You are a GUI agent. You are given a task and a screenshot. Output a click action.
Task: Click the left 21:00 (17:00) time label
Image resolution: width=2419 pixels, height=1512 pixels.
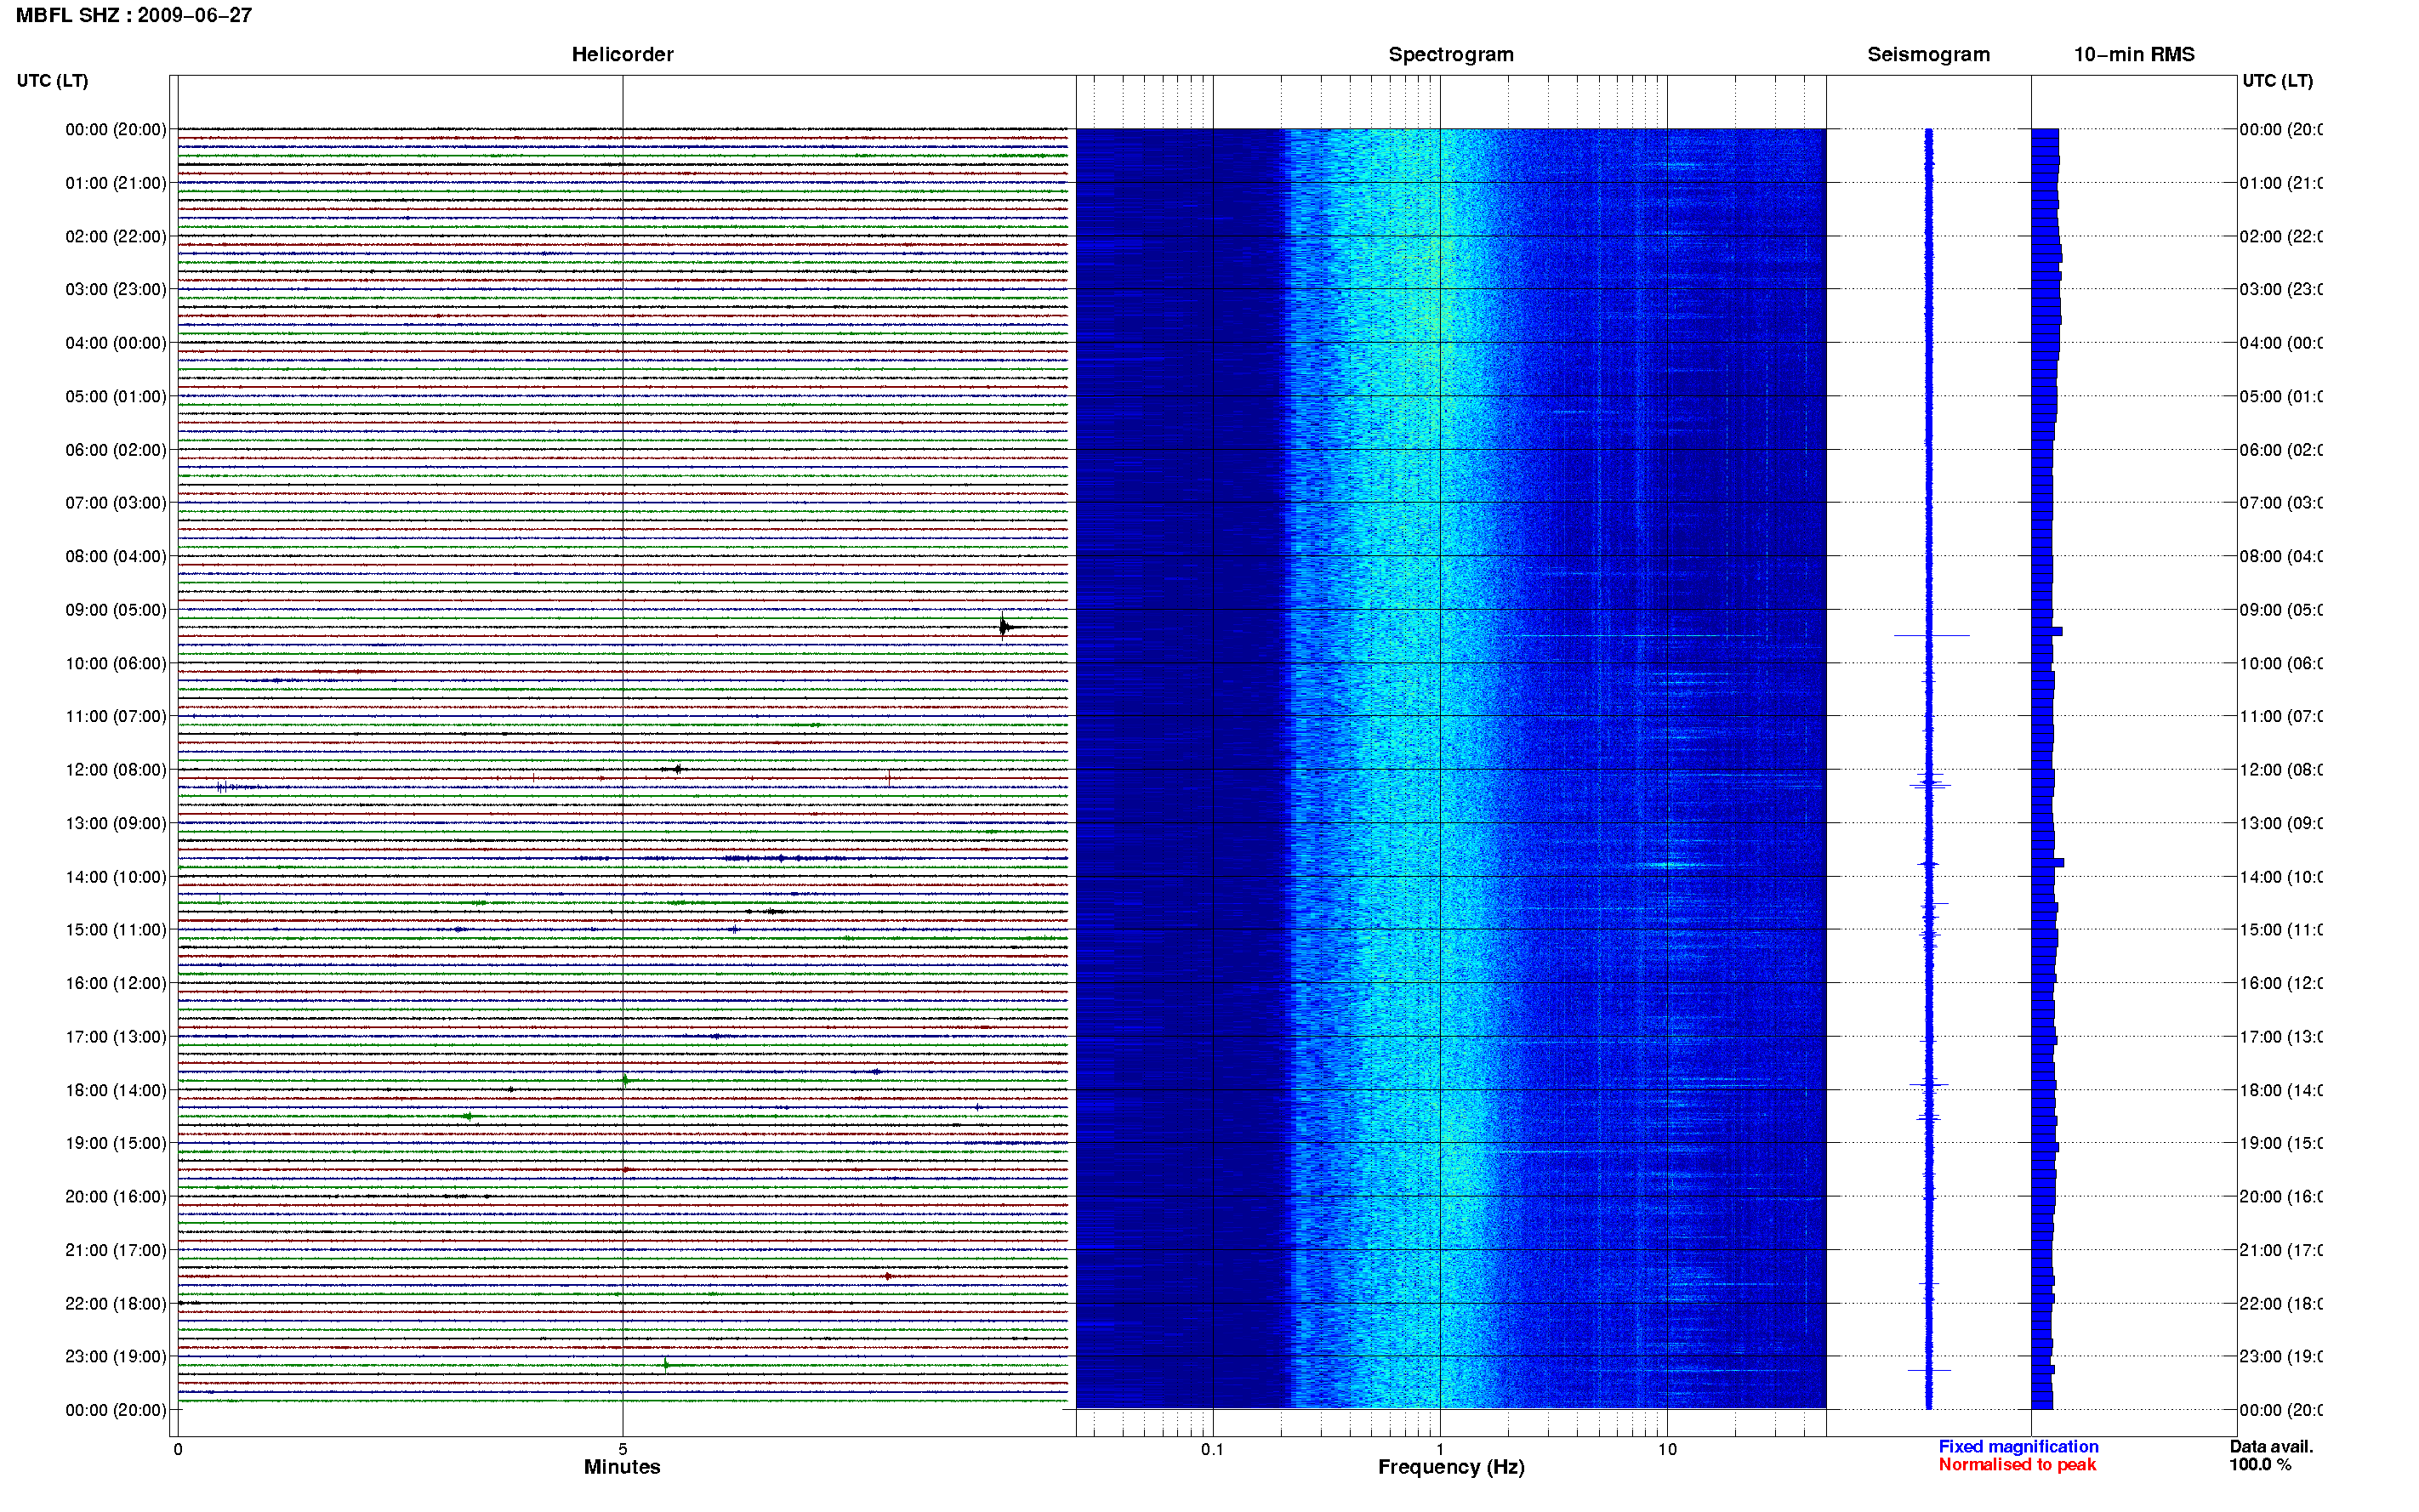pos(116,1250)
